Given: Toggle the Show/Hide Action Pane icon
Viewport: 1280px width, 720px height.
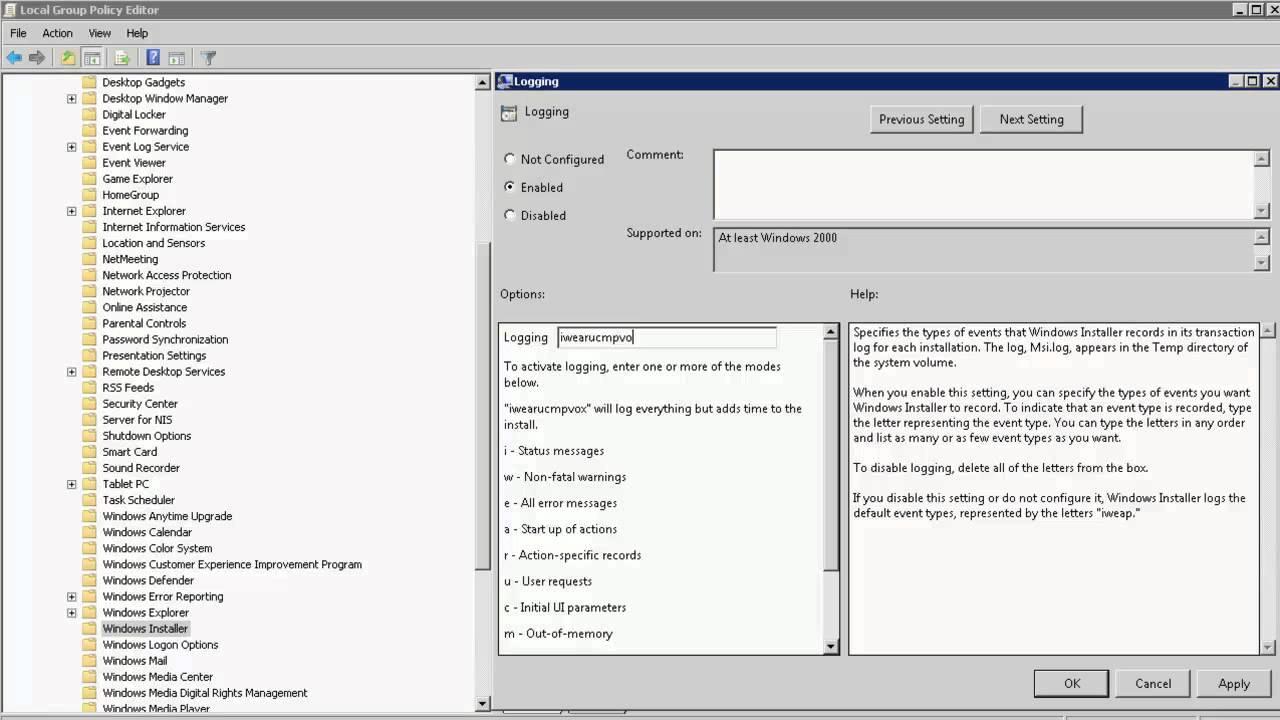Looking at the screenshot, I should pyautogui.click(x=177, y=58).
